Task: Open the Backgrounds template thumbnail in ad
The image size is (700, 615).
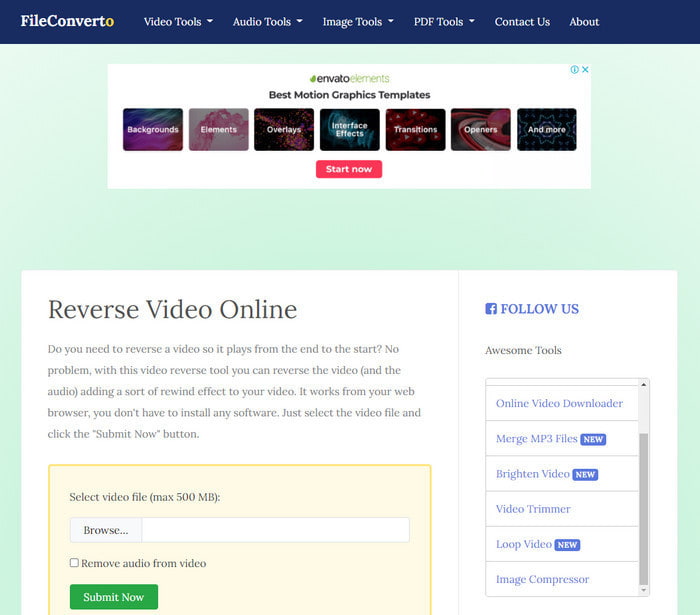Action: 153,129
